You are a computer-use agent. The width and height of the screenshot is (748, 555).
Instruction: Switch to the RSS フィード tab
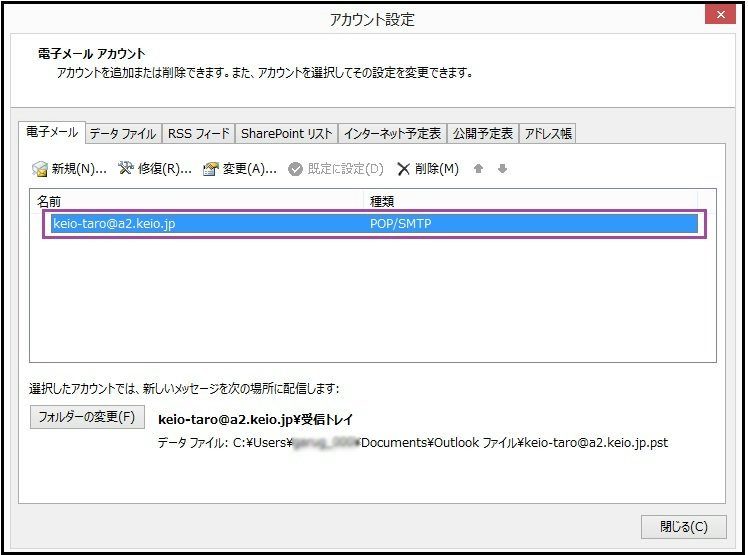tap(199, 133)
